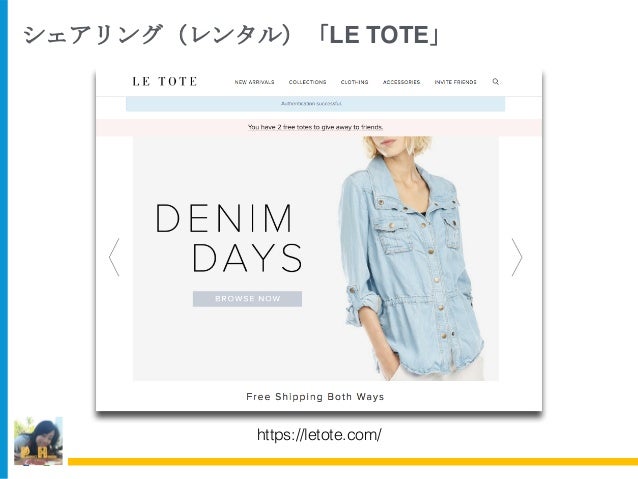The height and width of the screenshot is (479, 638).
Task: Click the Authentication successful notice bar
Action: point(315,104)
